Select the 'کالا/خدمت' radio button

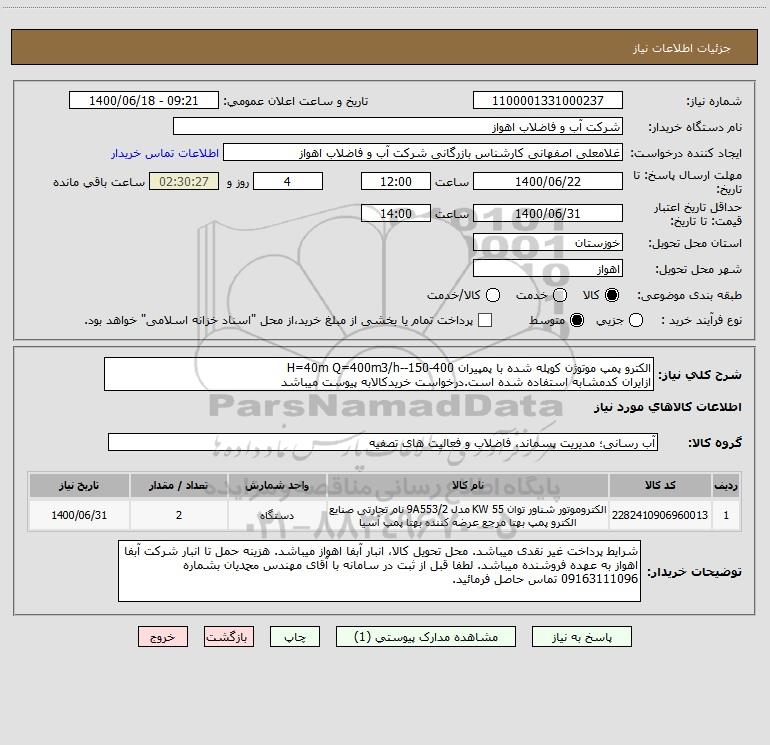pyautogui.click(x=493, y=295)
